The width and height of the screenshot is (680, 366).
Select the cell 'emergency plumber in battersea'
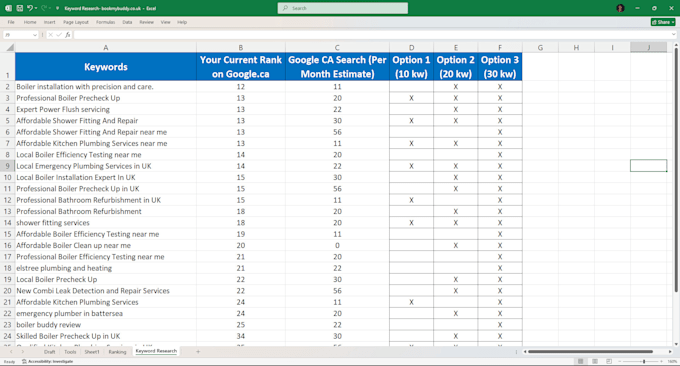pos(106,314)
